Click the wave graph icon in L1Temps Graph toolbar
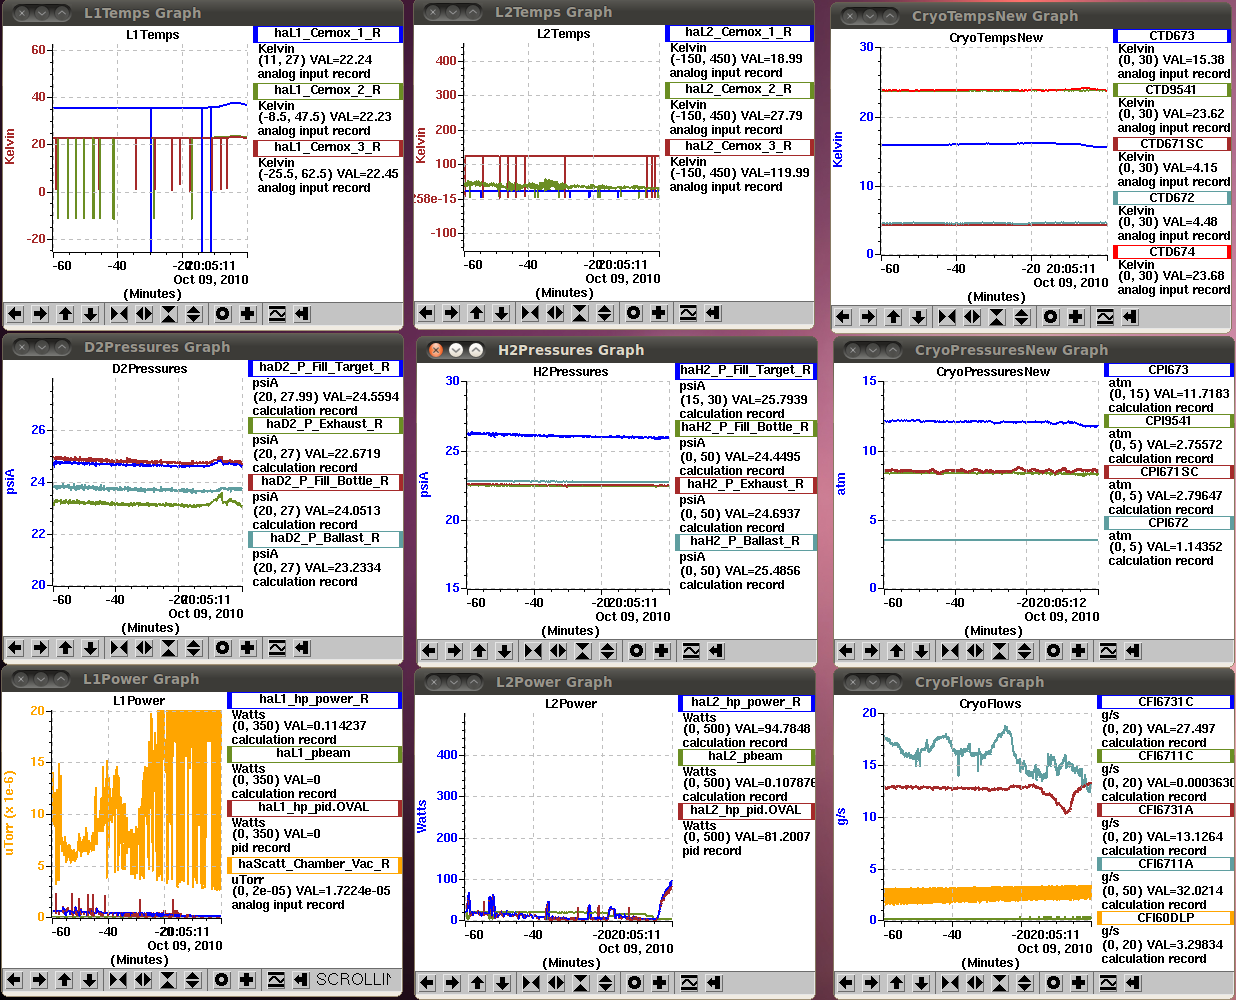Screen dimensions: 1236x1000 tap(277, 314)
